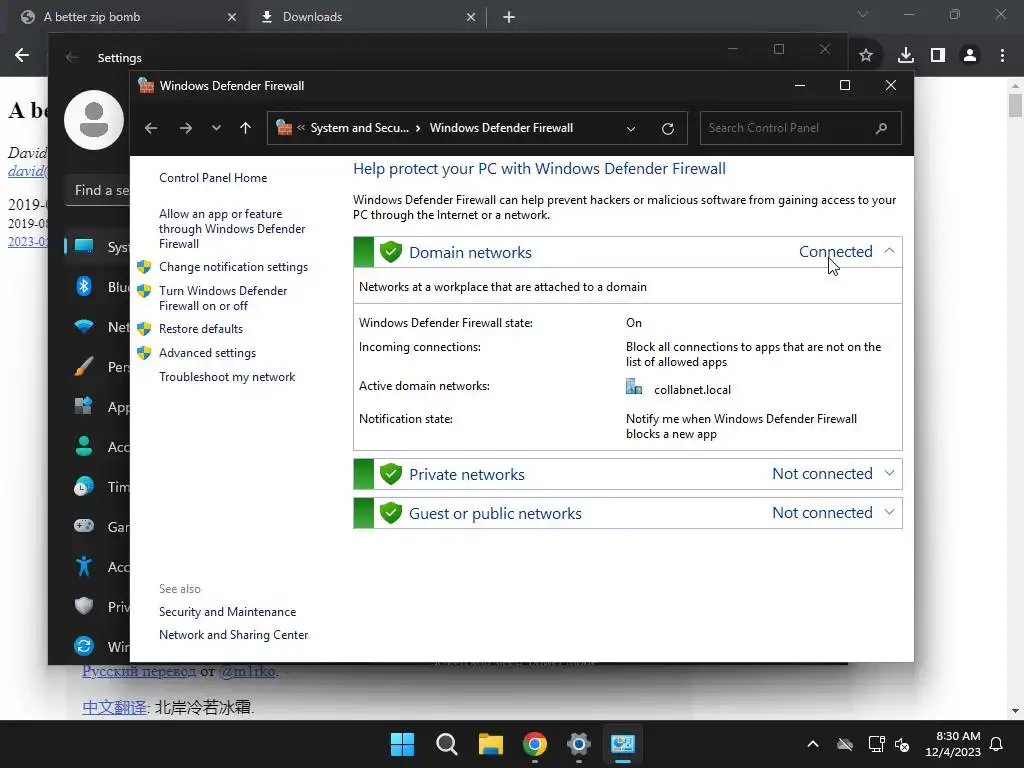Screen dimensions: 1024x768
Task: Click the search magnifier in Control Panel
Action: pyautogui.click(x=881, y=128)
